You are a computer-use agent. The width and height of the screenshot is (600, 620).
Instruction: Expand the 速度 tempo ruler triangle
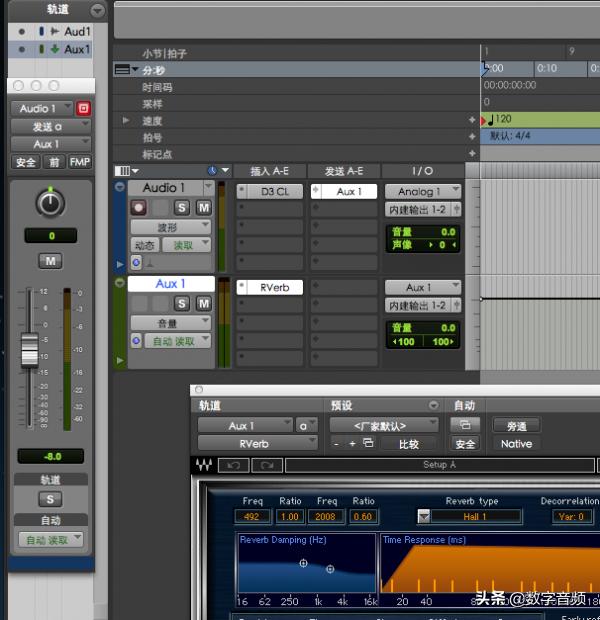(126, 120)
